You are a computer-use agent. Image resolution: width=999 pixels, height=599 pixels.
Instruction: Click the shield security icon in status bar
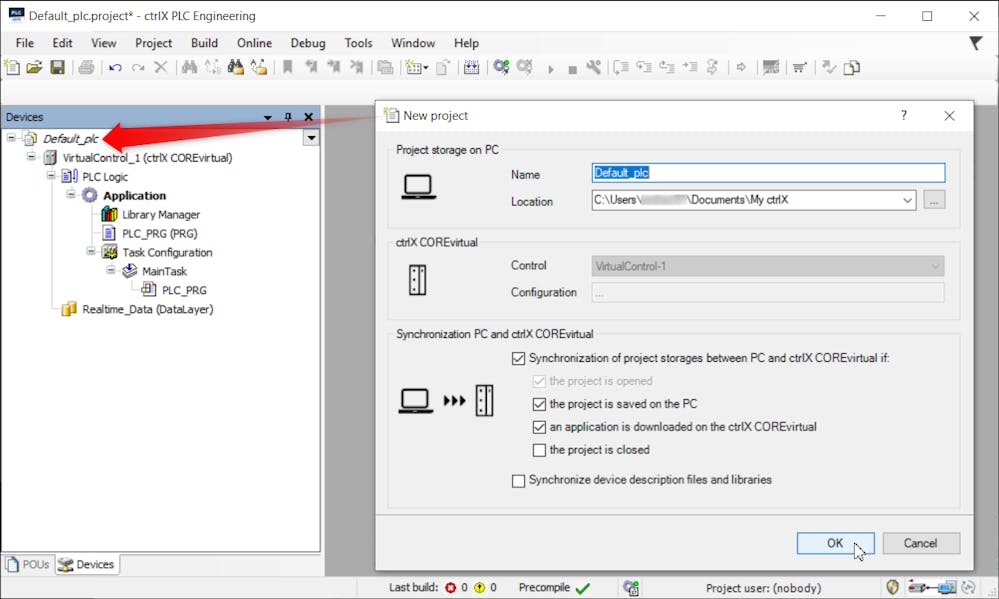pos(893,587)
